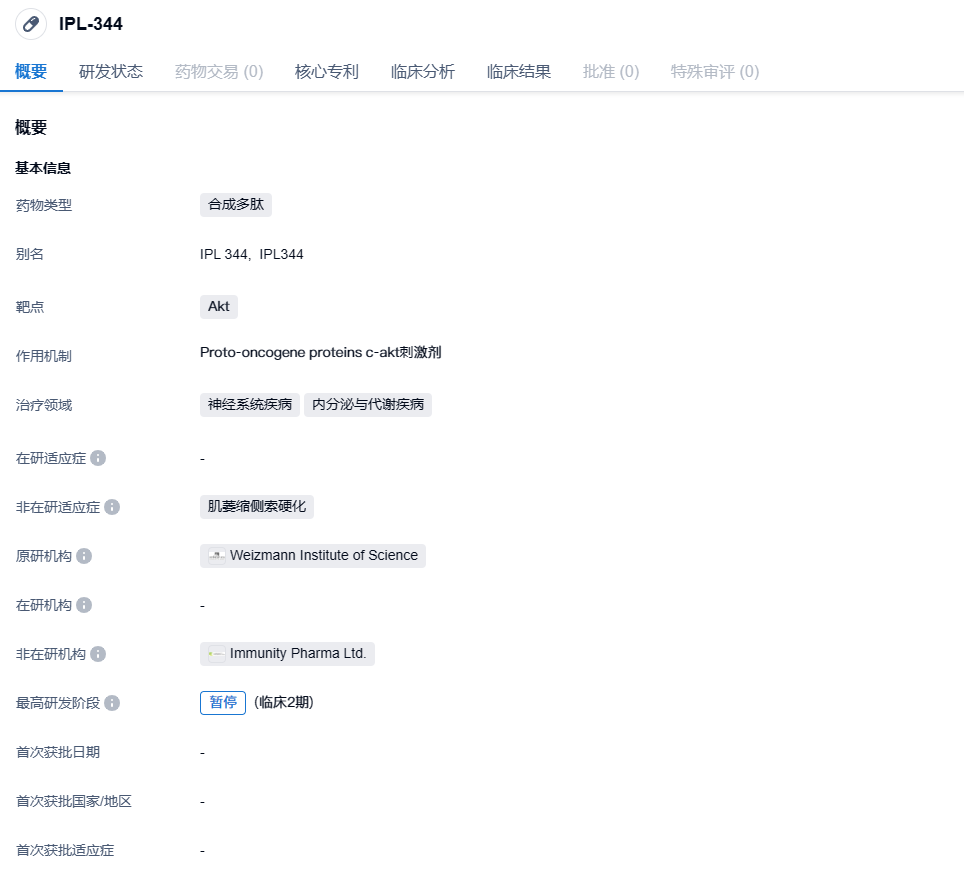
Task: Click info icon next to 非在研适应症
Action: pos(112,507)
